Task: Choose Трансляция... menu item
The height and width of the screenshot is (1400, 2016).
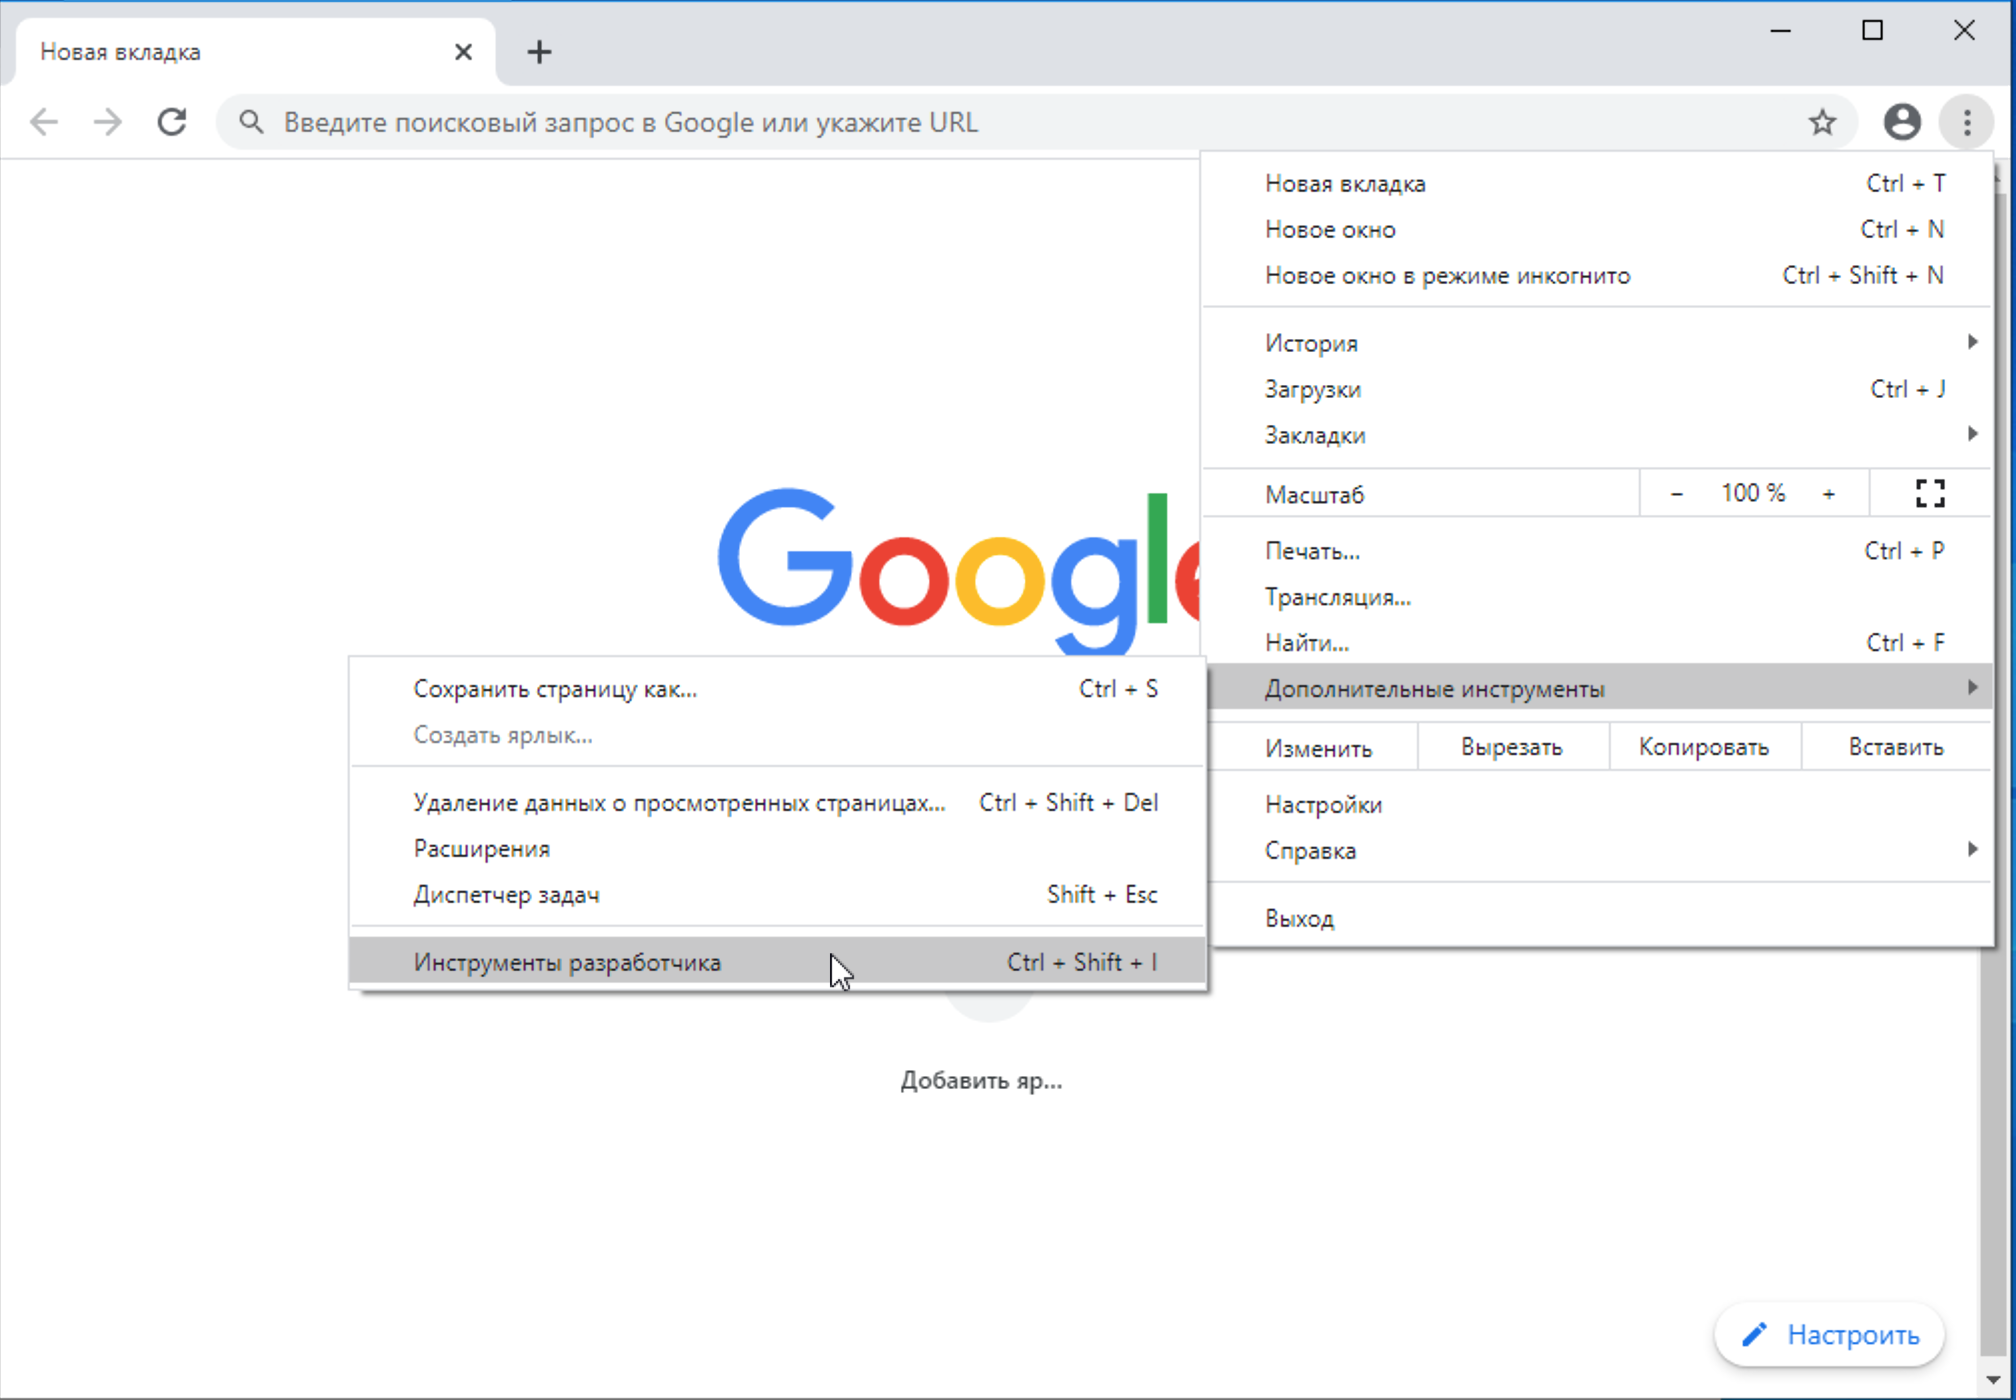Action: 1598,598
